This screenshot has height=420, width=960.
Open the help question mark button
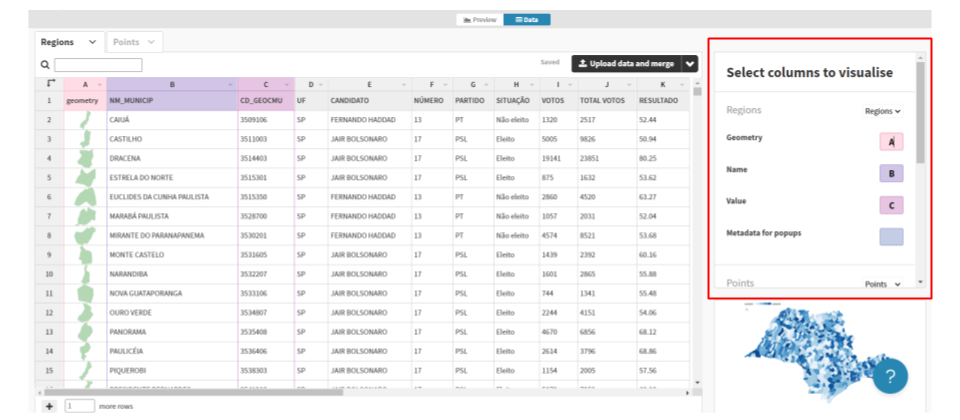pos(890,377)
